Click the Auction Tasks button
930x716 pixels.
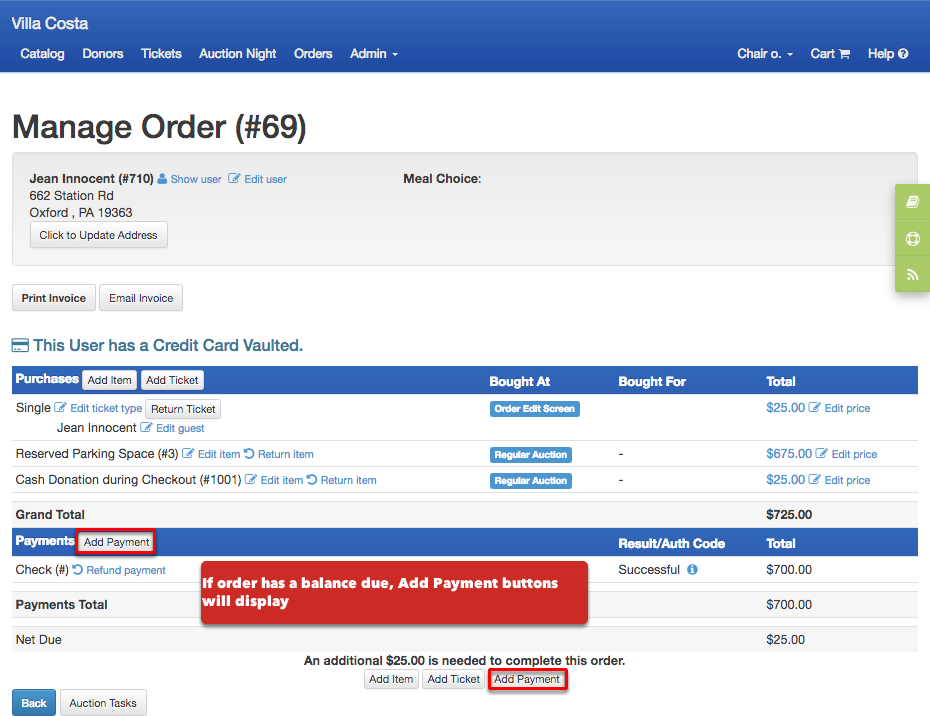[103, 703]
